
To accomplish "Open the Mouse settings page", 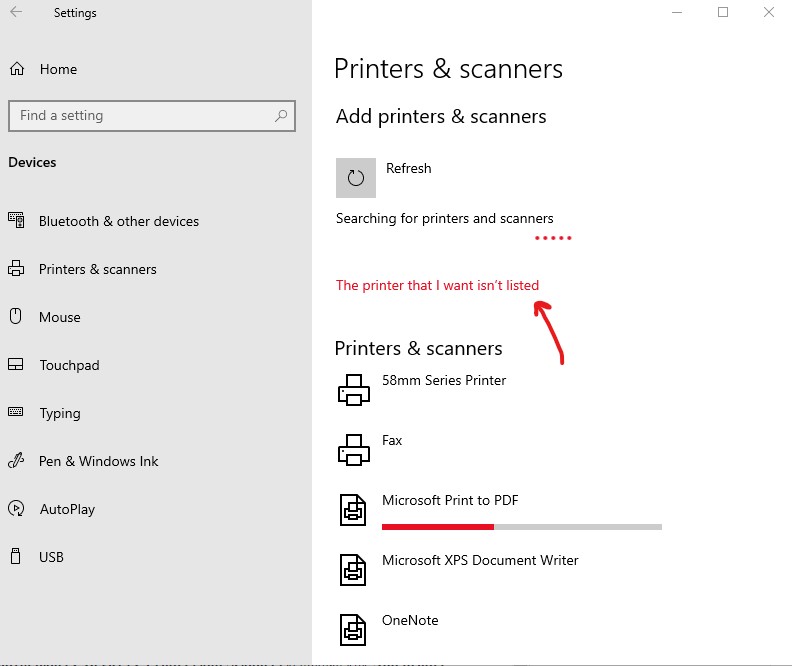I will [59, 317].
